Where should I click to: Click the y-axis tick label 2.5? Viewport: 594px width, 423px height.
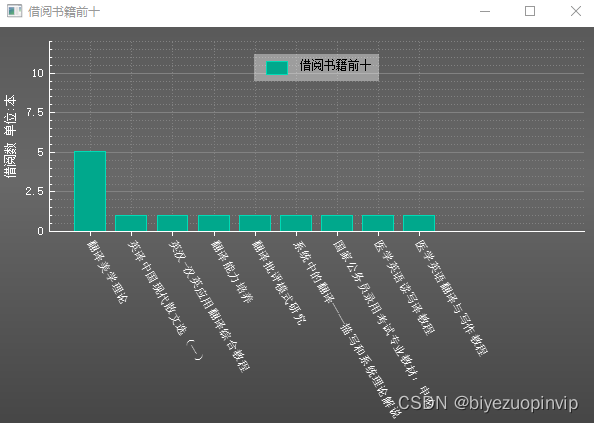(x=35, y=192)
